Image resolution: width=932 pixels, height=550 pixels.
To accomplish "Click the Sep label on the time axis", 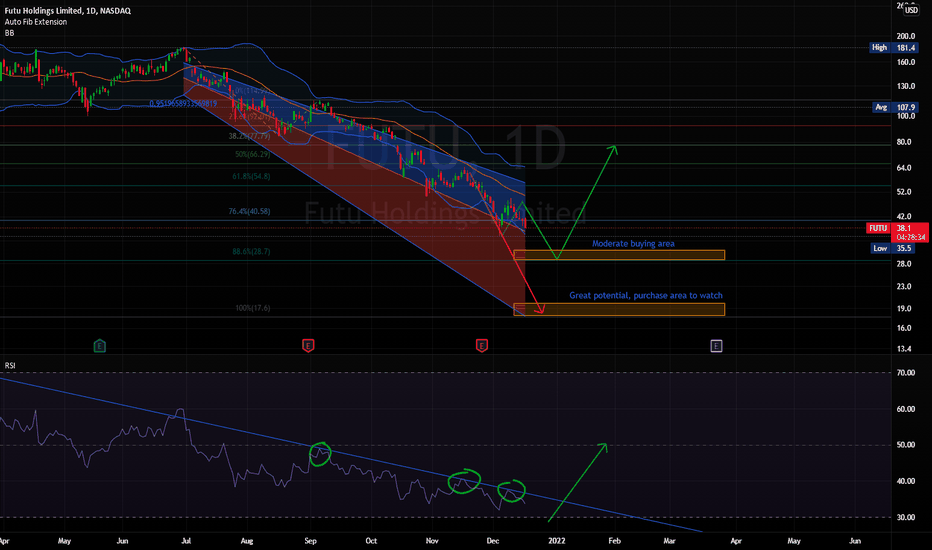I will pyautogui.click(x=310, y=541).
